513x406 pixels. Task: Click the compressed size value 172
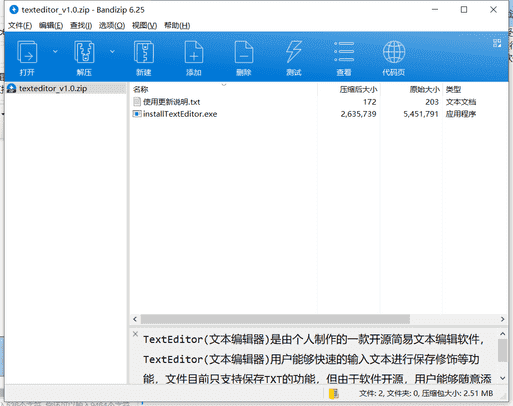tap(370, 102)
